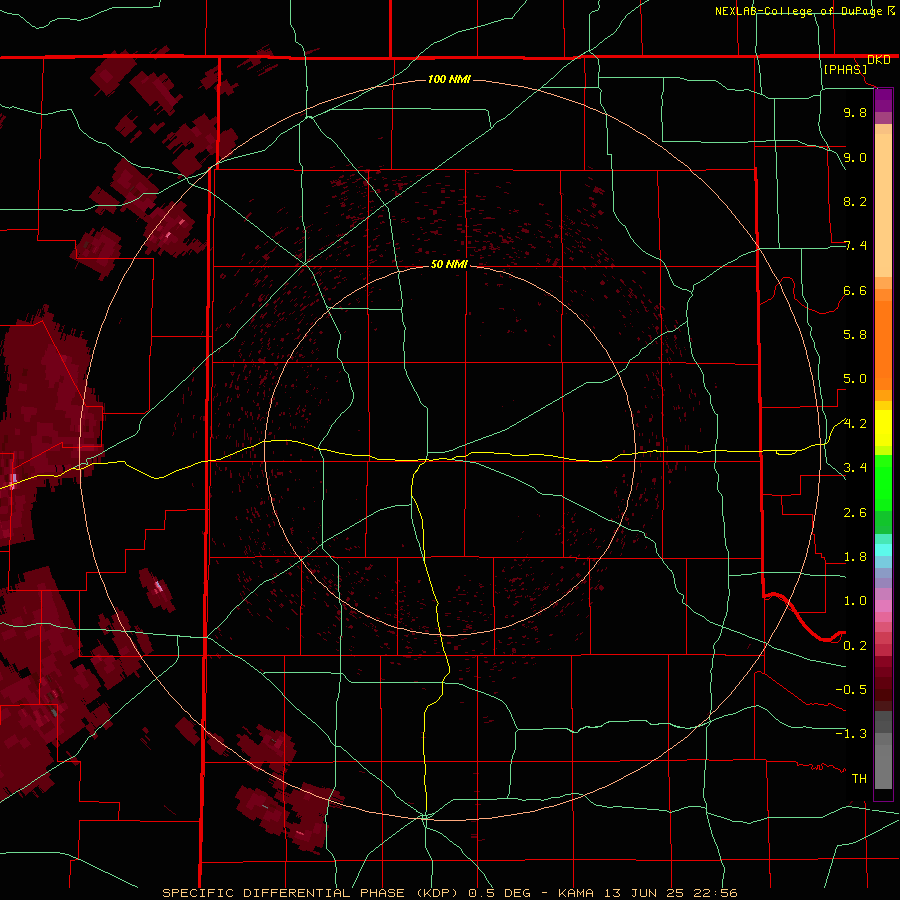900x900 pixels.
Task: Select the pink swatch on the color bar
Action: (883, 606)
